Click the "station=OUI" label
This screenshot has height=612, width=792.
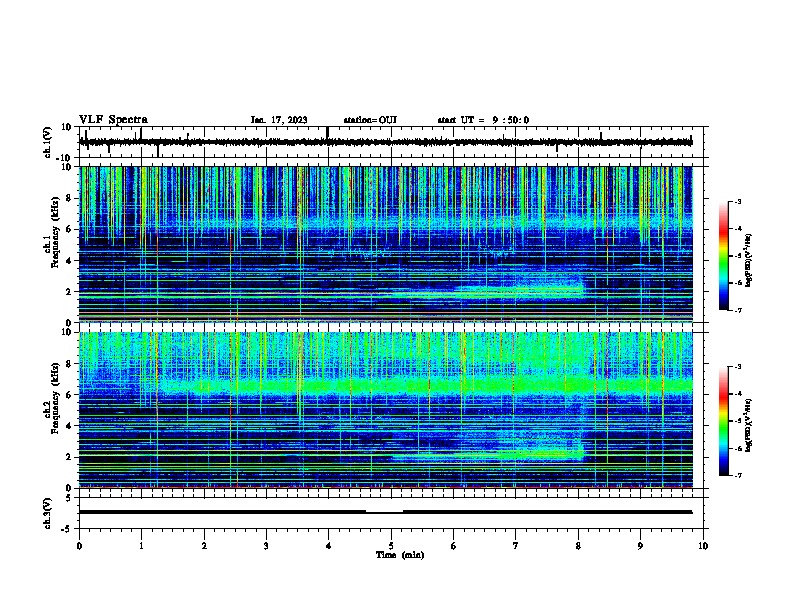370,120
